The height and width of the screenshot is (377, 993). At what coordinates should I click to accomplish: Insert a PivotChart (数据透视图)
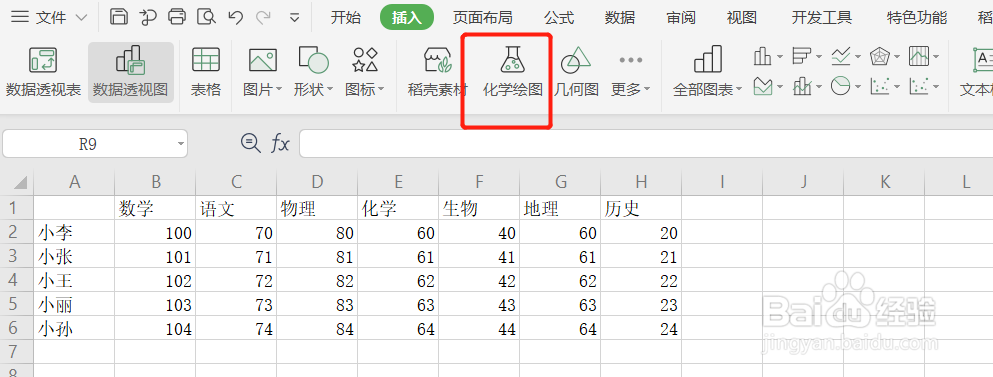point(130,72)
